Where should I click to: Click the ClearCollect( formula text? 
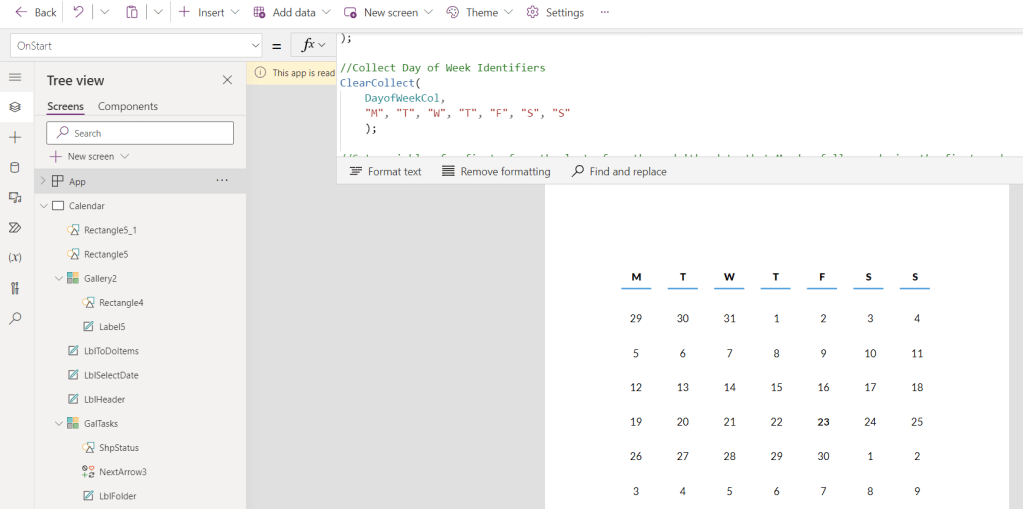pyautogui.click(x=381, y=83)
